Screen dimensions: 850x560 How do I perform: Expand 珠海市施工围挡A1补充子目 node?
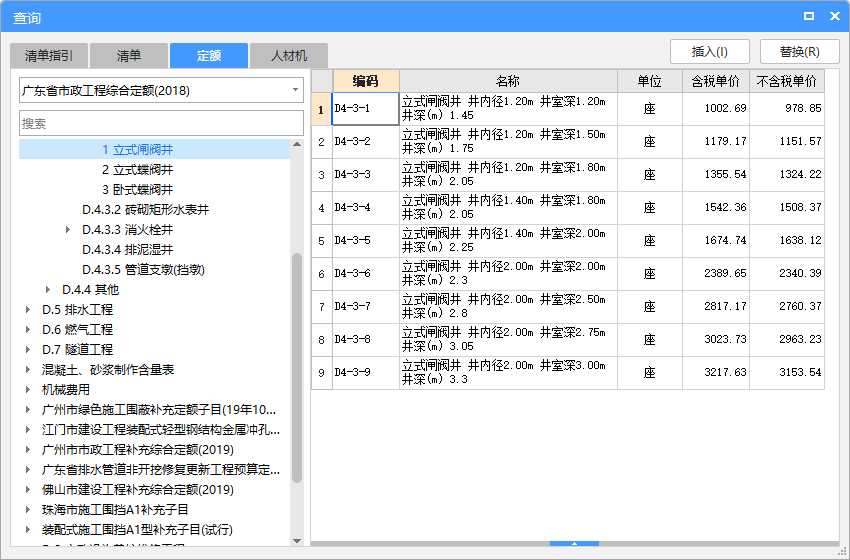pos(28,510)
